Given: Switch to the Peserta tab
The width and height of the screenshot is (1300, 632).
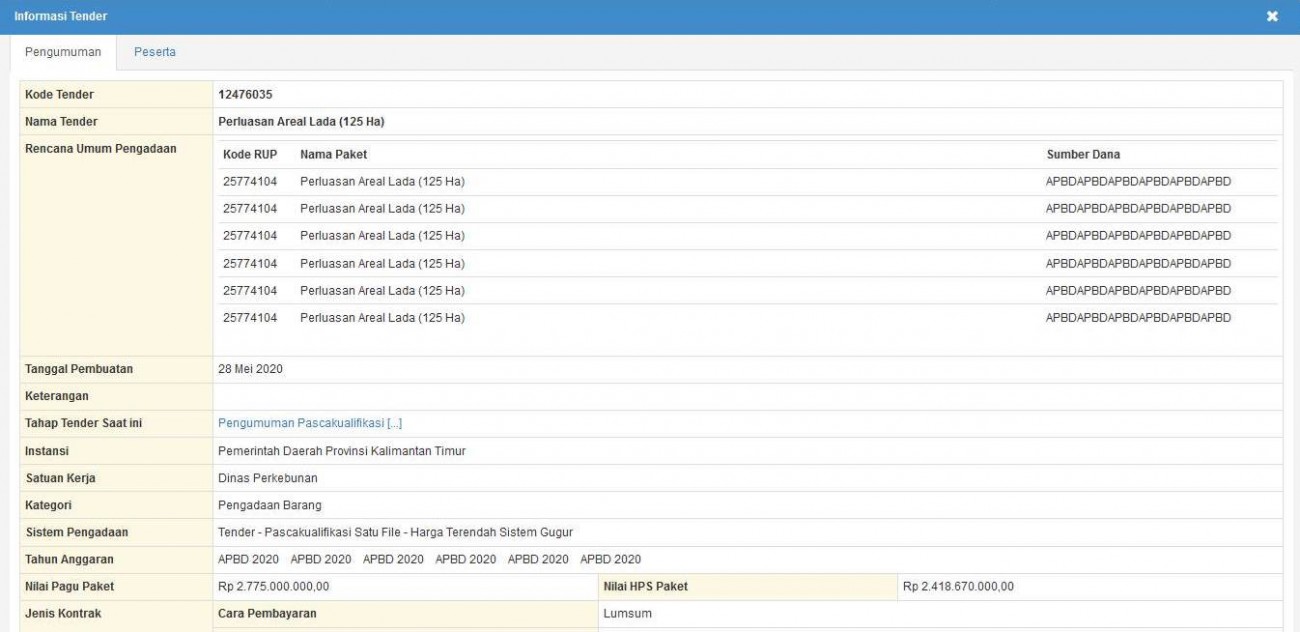Looking at the screenshot, I should pos(155,52).
